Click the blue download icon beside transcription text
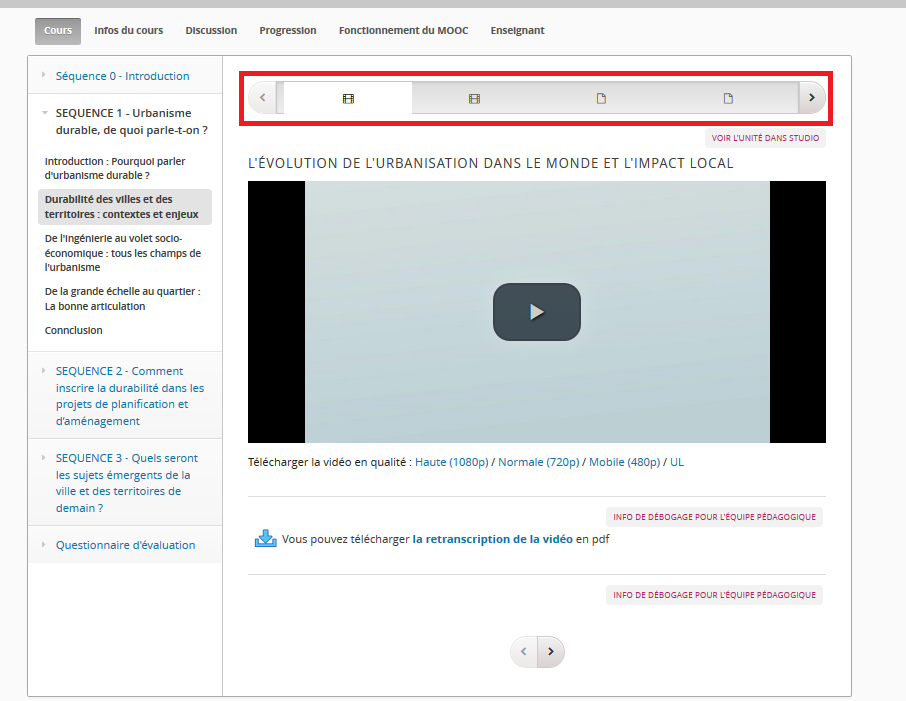Screen dimensions: 906x701 tap(265, 539)
